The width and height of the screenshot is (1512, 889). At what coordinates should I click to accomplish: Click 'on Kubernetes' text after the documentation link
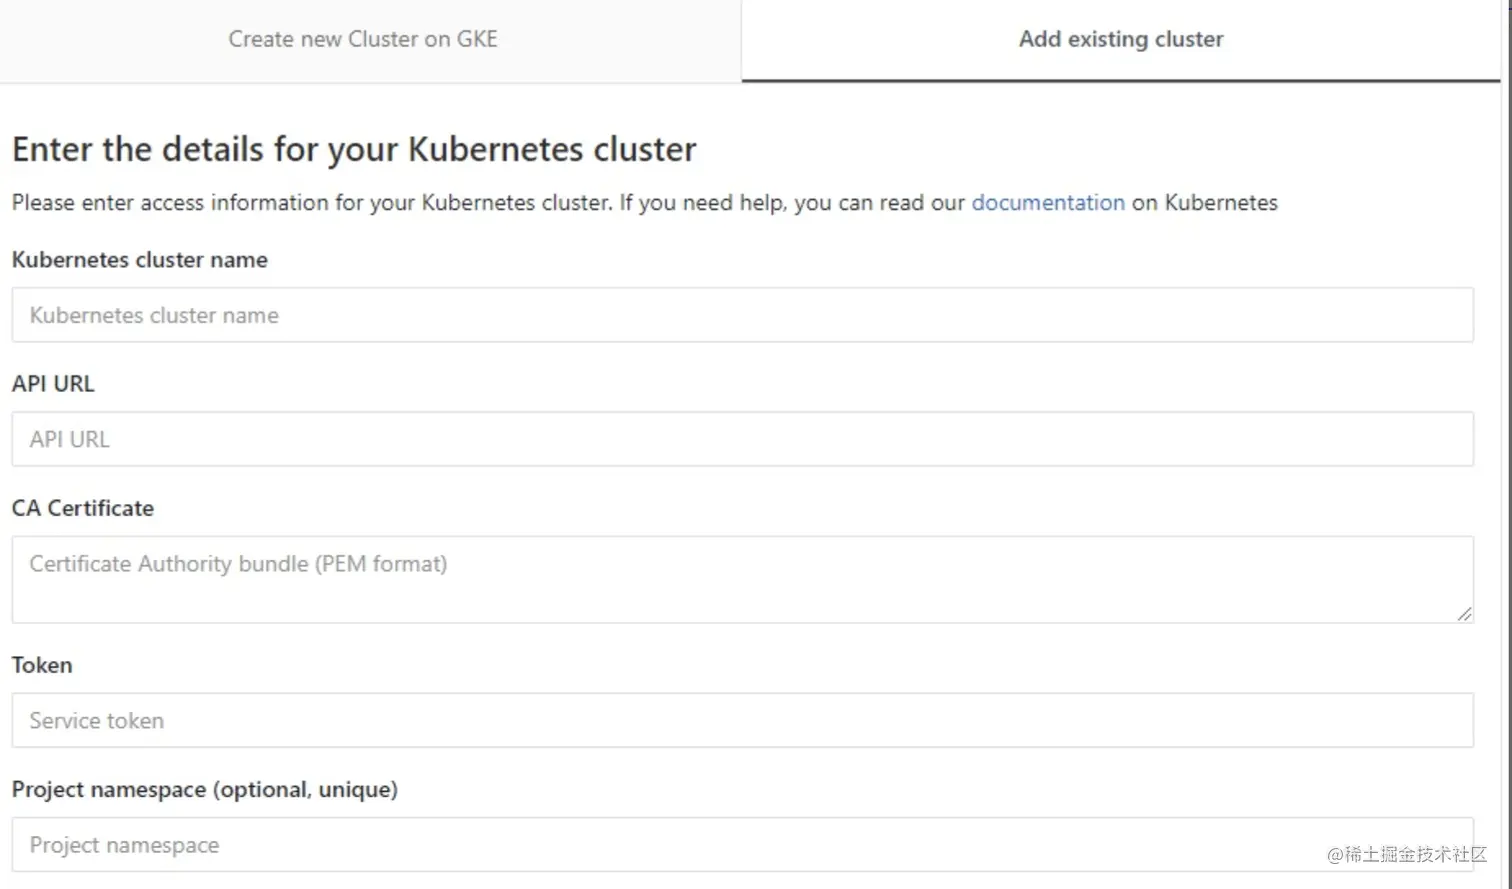coord(1204,203)
